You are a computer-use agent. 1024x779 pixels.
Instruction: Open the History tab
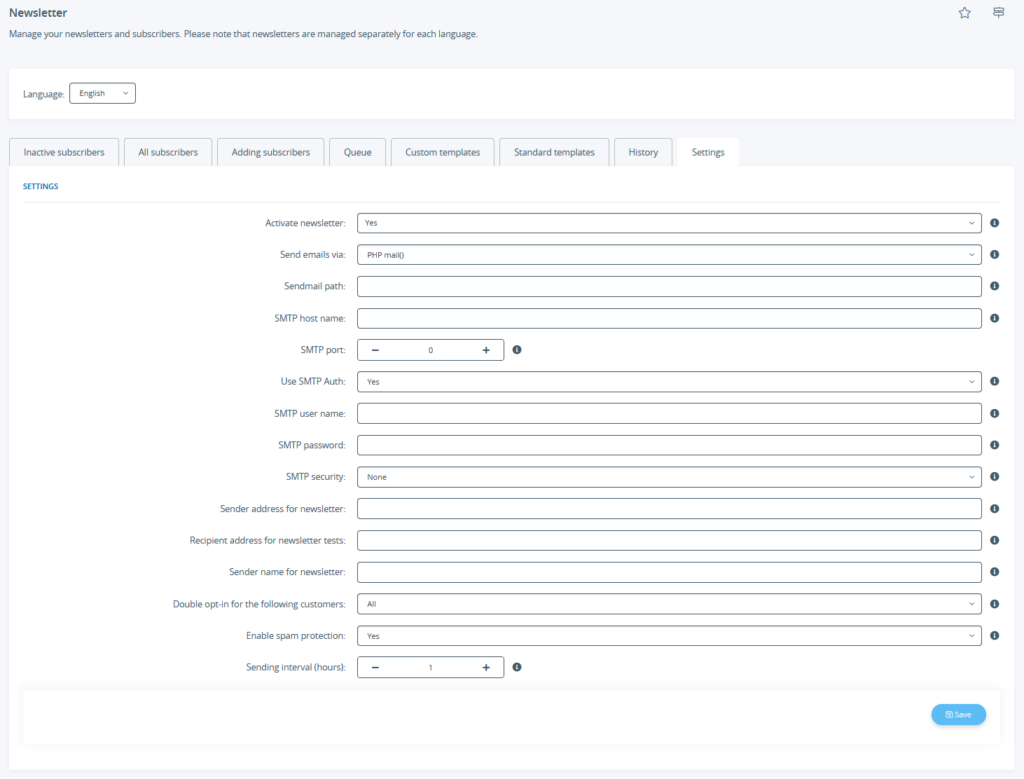(643, 151)
